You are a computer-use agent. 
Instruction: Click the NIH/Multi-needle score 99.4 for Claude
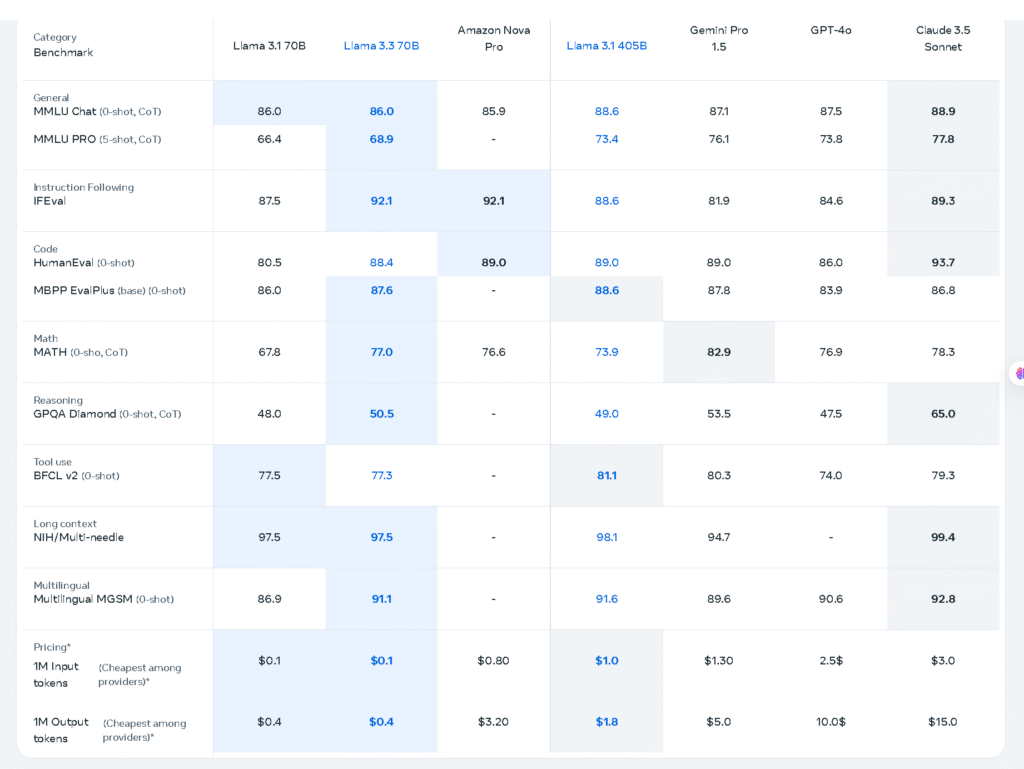pos(942,537)
